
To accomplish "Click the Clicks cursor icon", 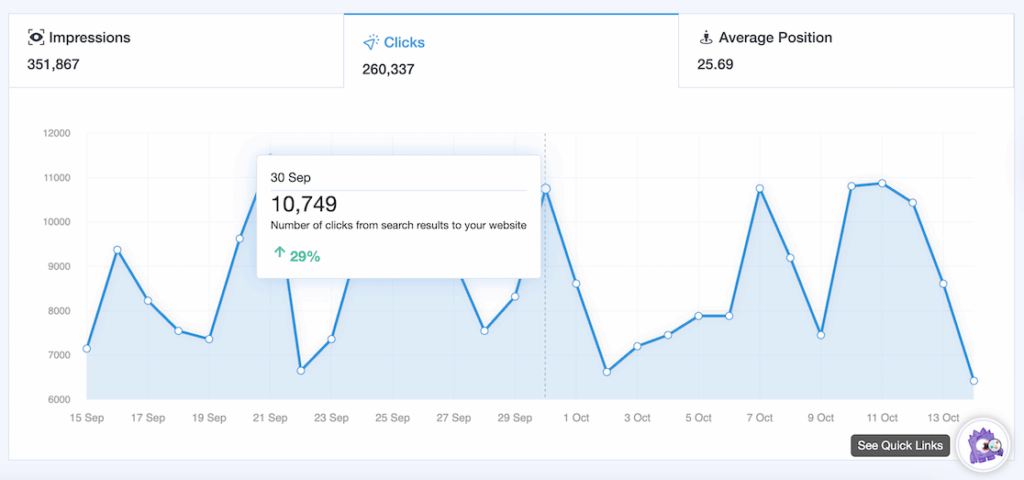I will pos(371,43).
